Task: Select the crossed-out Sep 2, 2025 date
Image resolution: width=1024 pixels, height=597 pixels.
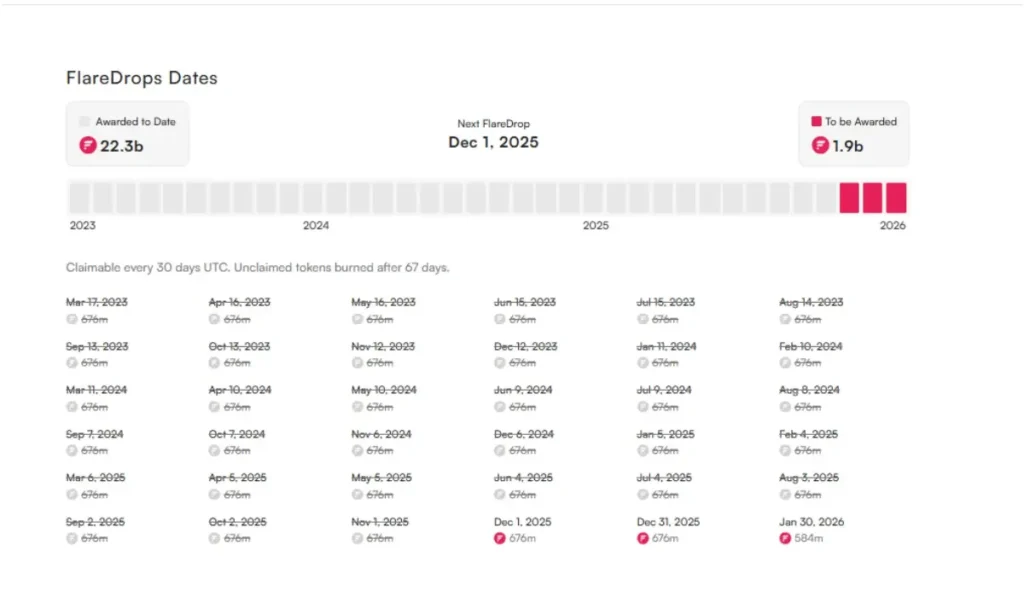Action: click(96, 522)
